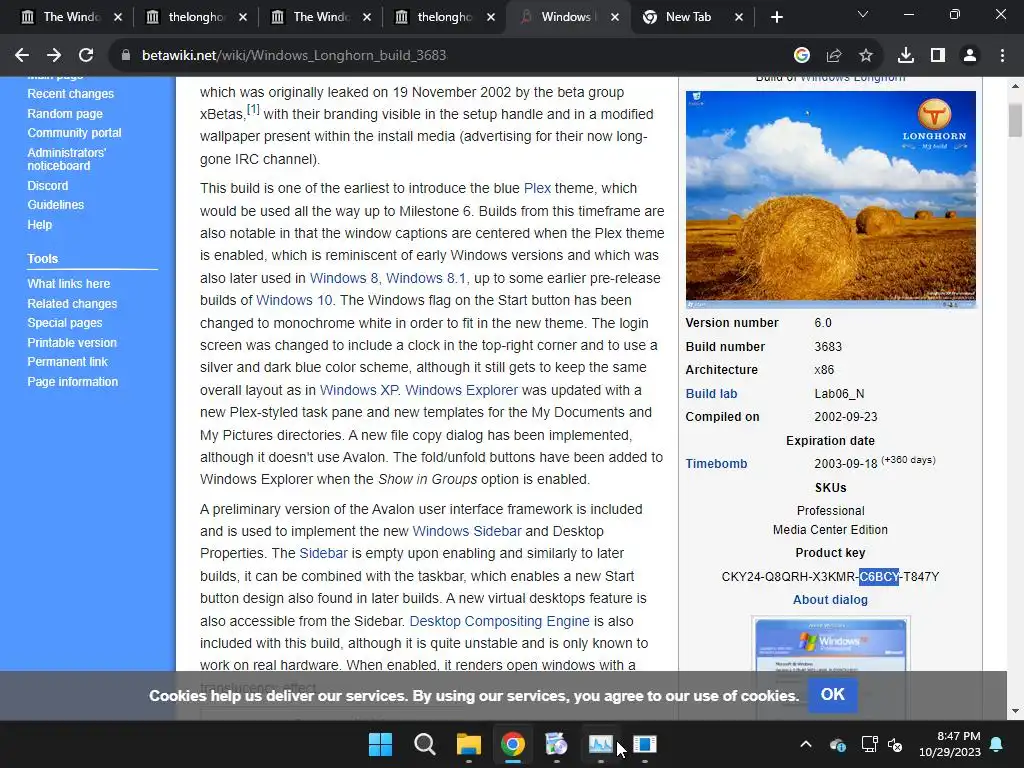Open a new tab with the plus button
1024x768 pixels.
(776, 17)
